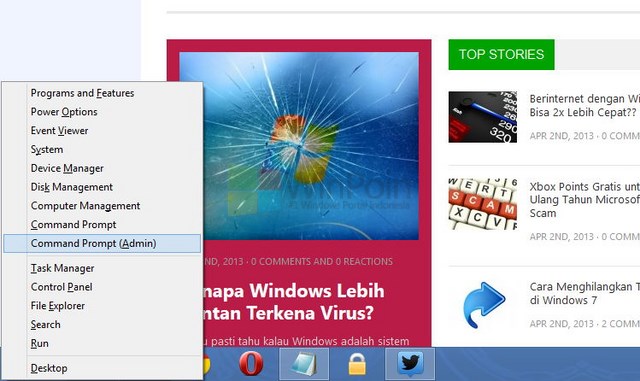Open the Twitter app taskbar icon
This screenshot has height=381, width=640.
coord(410,363)
